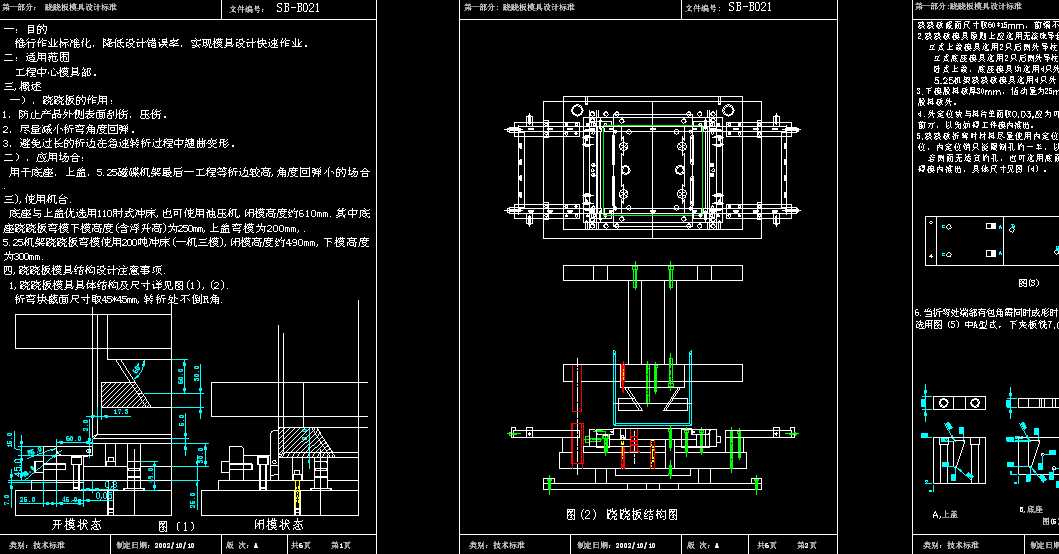Click the yellow pin in 闭模状态 drawing
The height and width of the screenshot is (554, 1059).
coord(297,495)
